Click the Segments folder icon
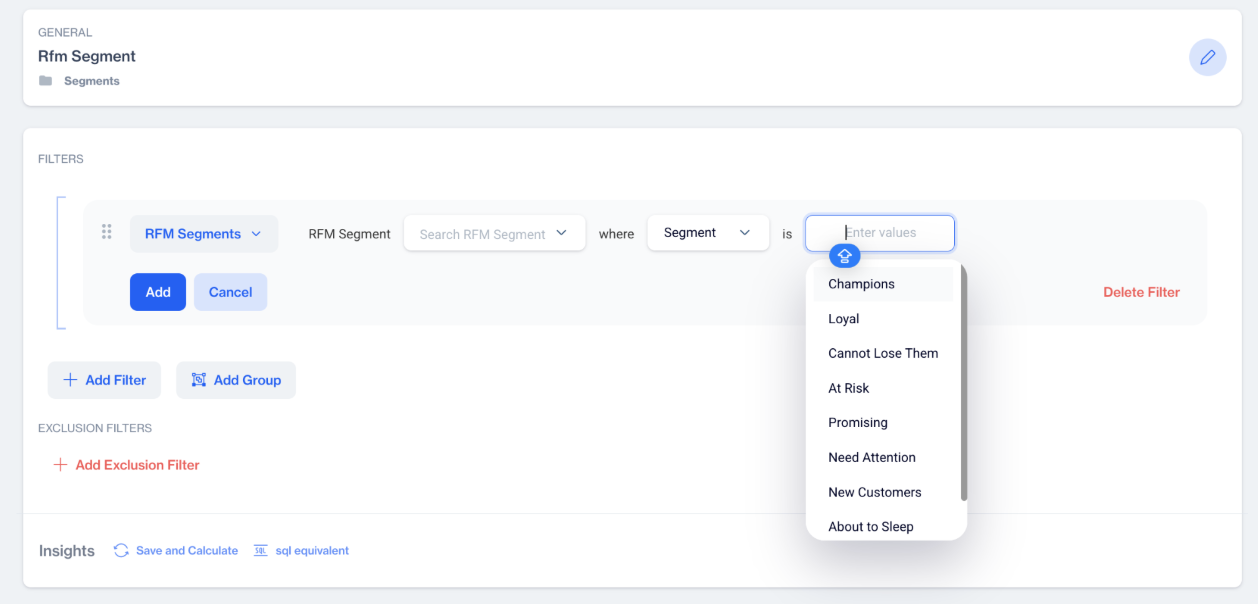The height and width of the screenshot is (604, 1258). tap(45, 81)
